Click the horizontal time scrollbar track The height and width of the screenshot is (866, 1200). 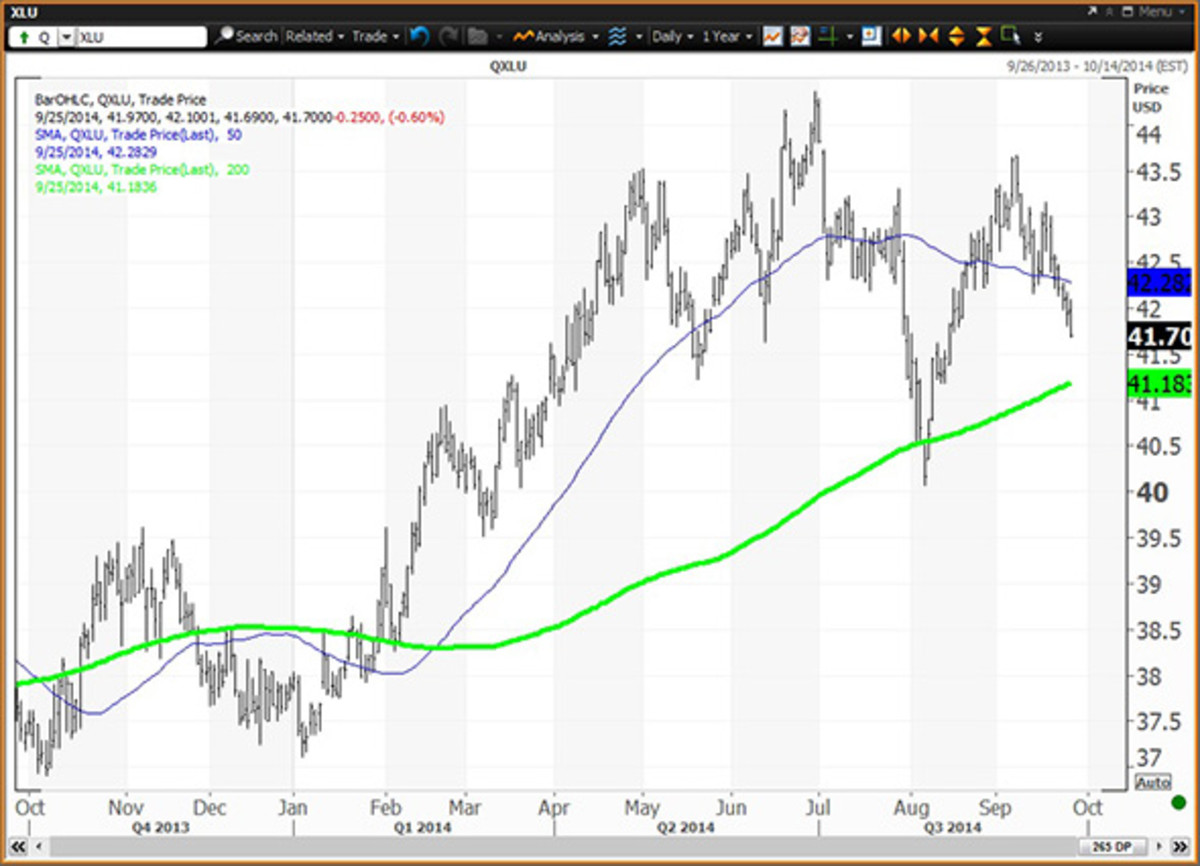coord(600,847)
